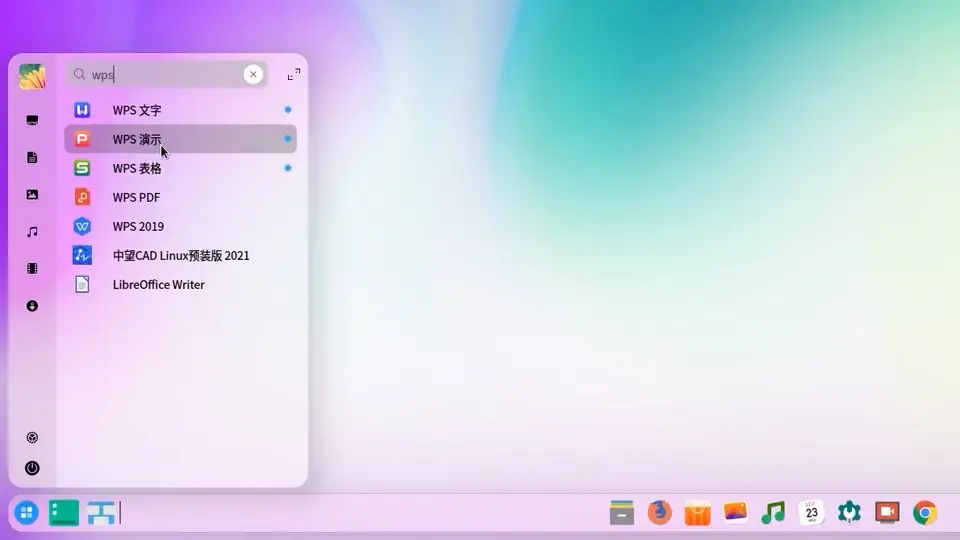
Task: Open the Pictures folder sidebar icon
Action: [x=32, y=195]
